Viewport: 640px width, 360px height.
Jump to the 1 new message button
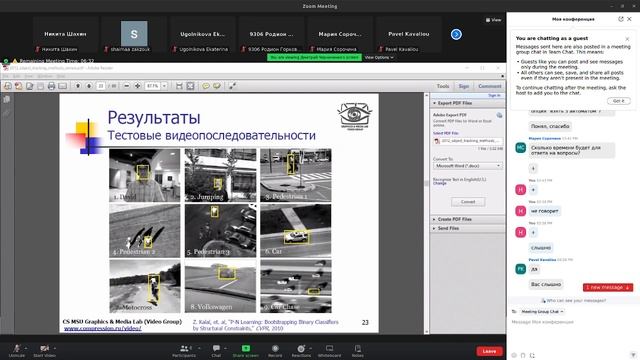608,287
